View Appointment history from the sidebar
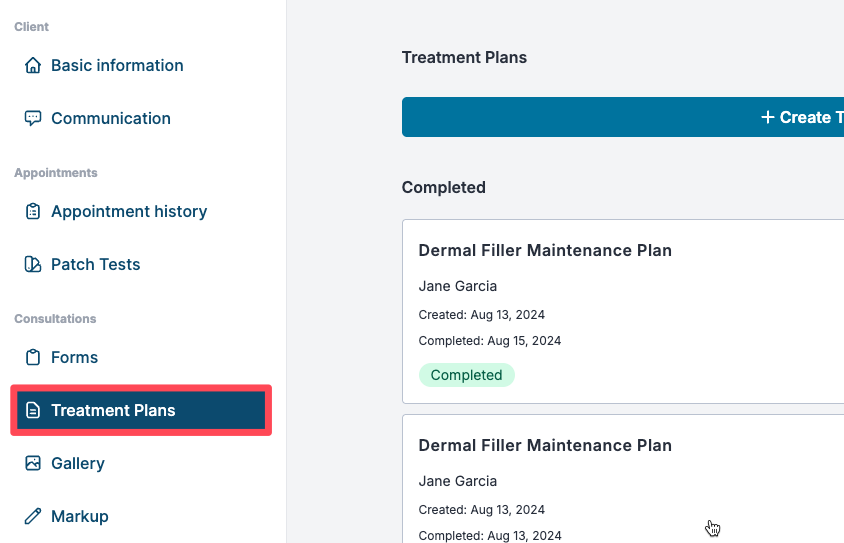Viewport: 844px width, 543px height. [129, 212]
